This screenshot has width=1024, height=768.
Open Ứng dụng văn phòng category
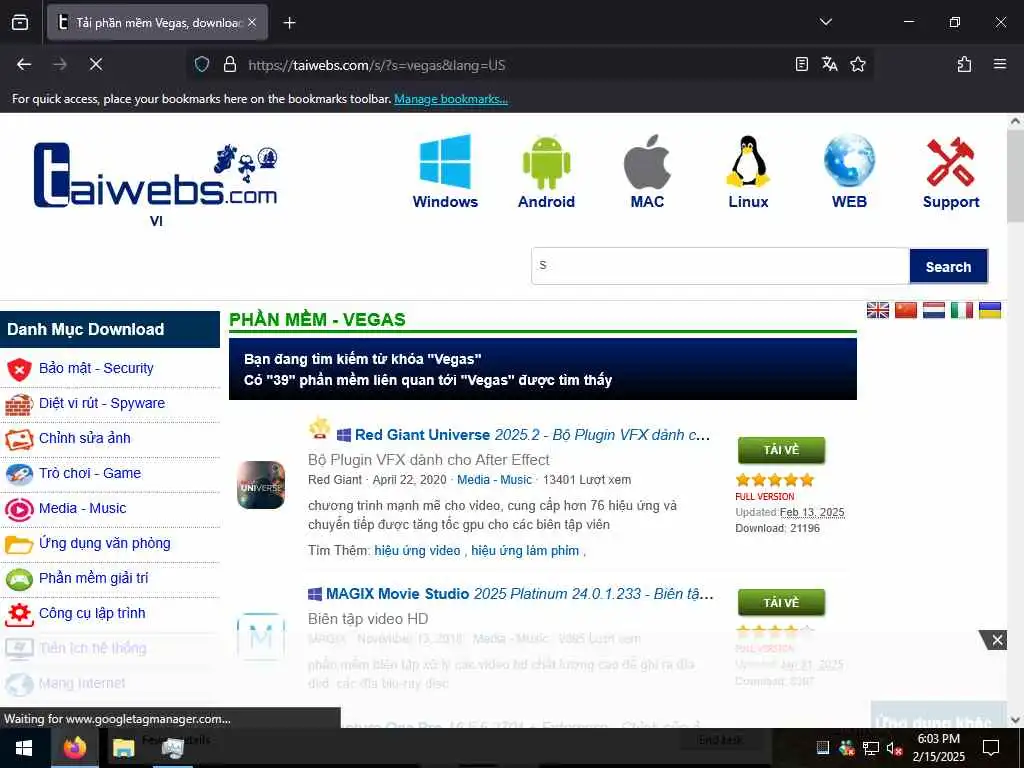(104, 543)
